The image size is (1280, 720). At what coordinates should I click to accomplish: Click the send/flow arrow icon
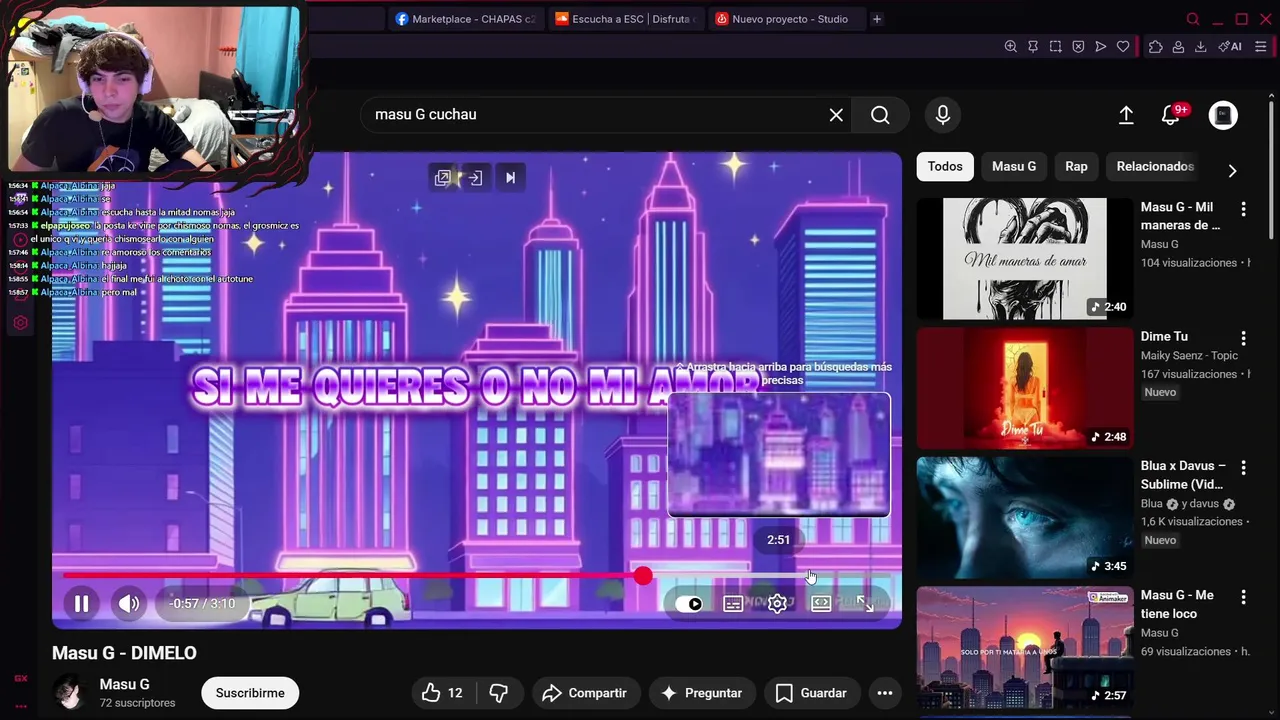(x=1100, y=47)
